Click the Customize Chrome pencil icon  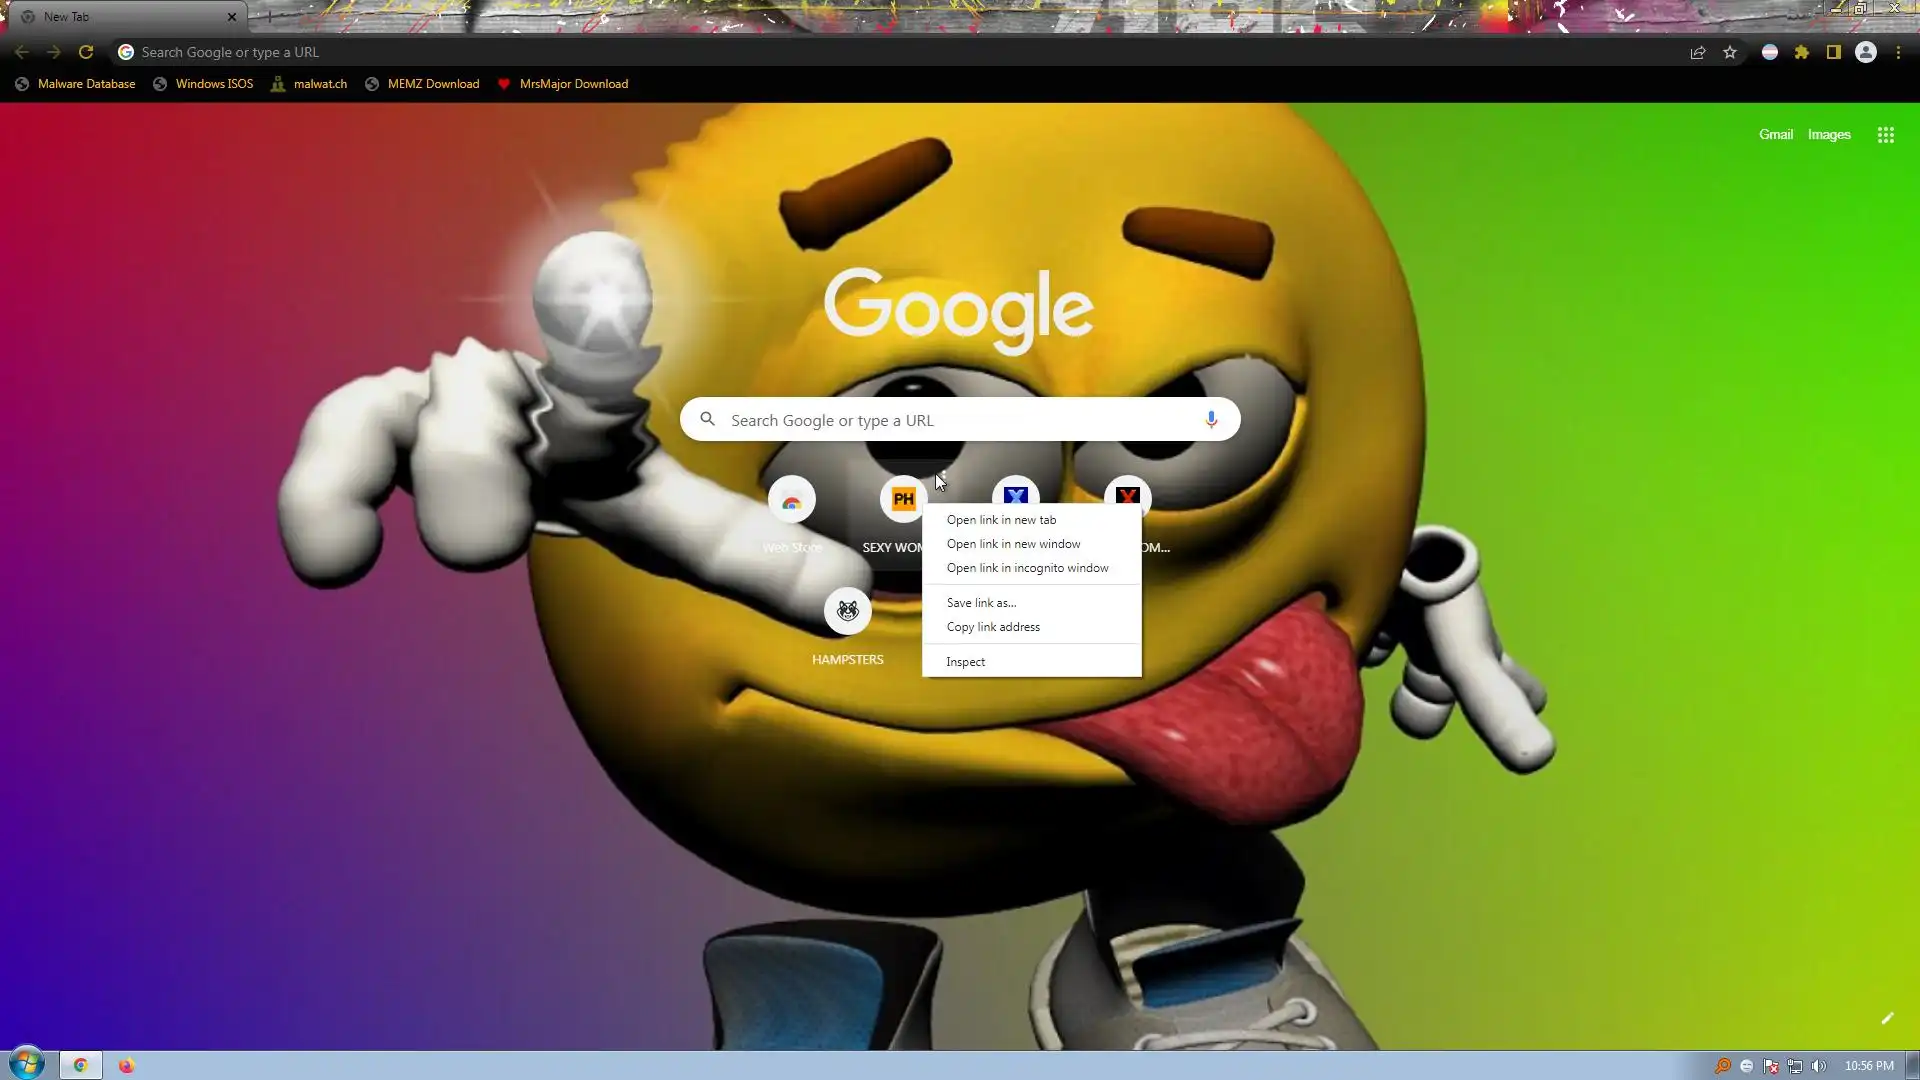(1887, 1018)
